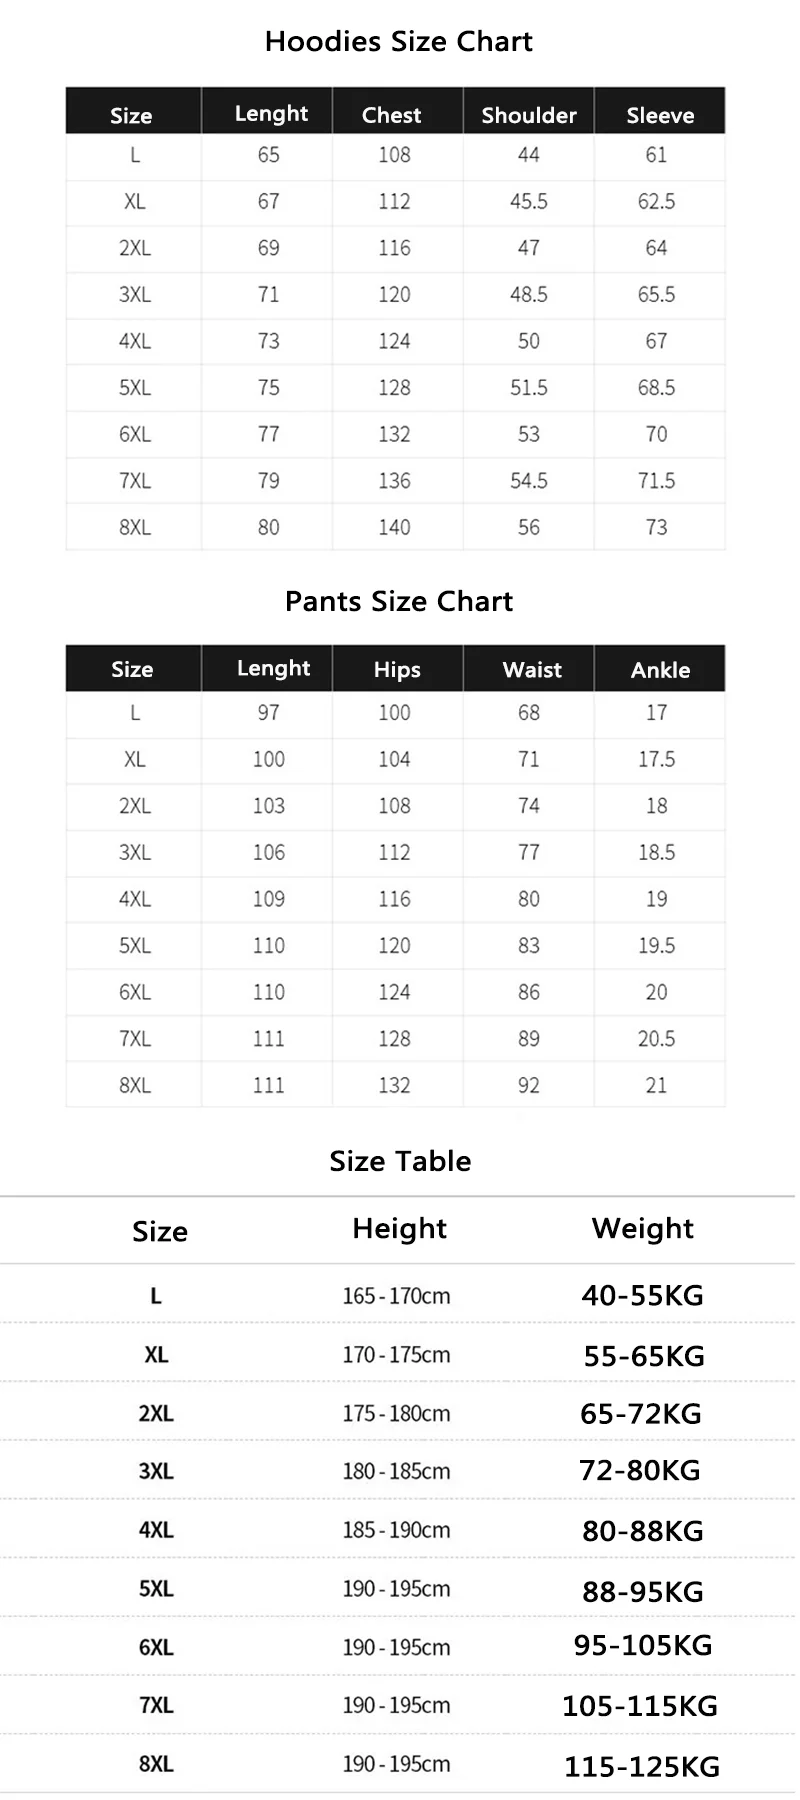
Task: Click the 8XL row label in hoodies chart
Action: pos(135,528)
